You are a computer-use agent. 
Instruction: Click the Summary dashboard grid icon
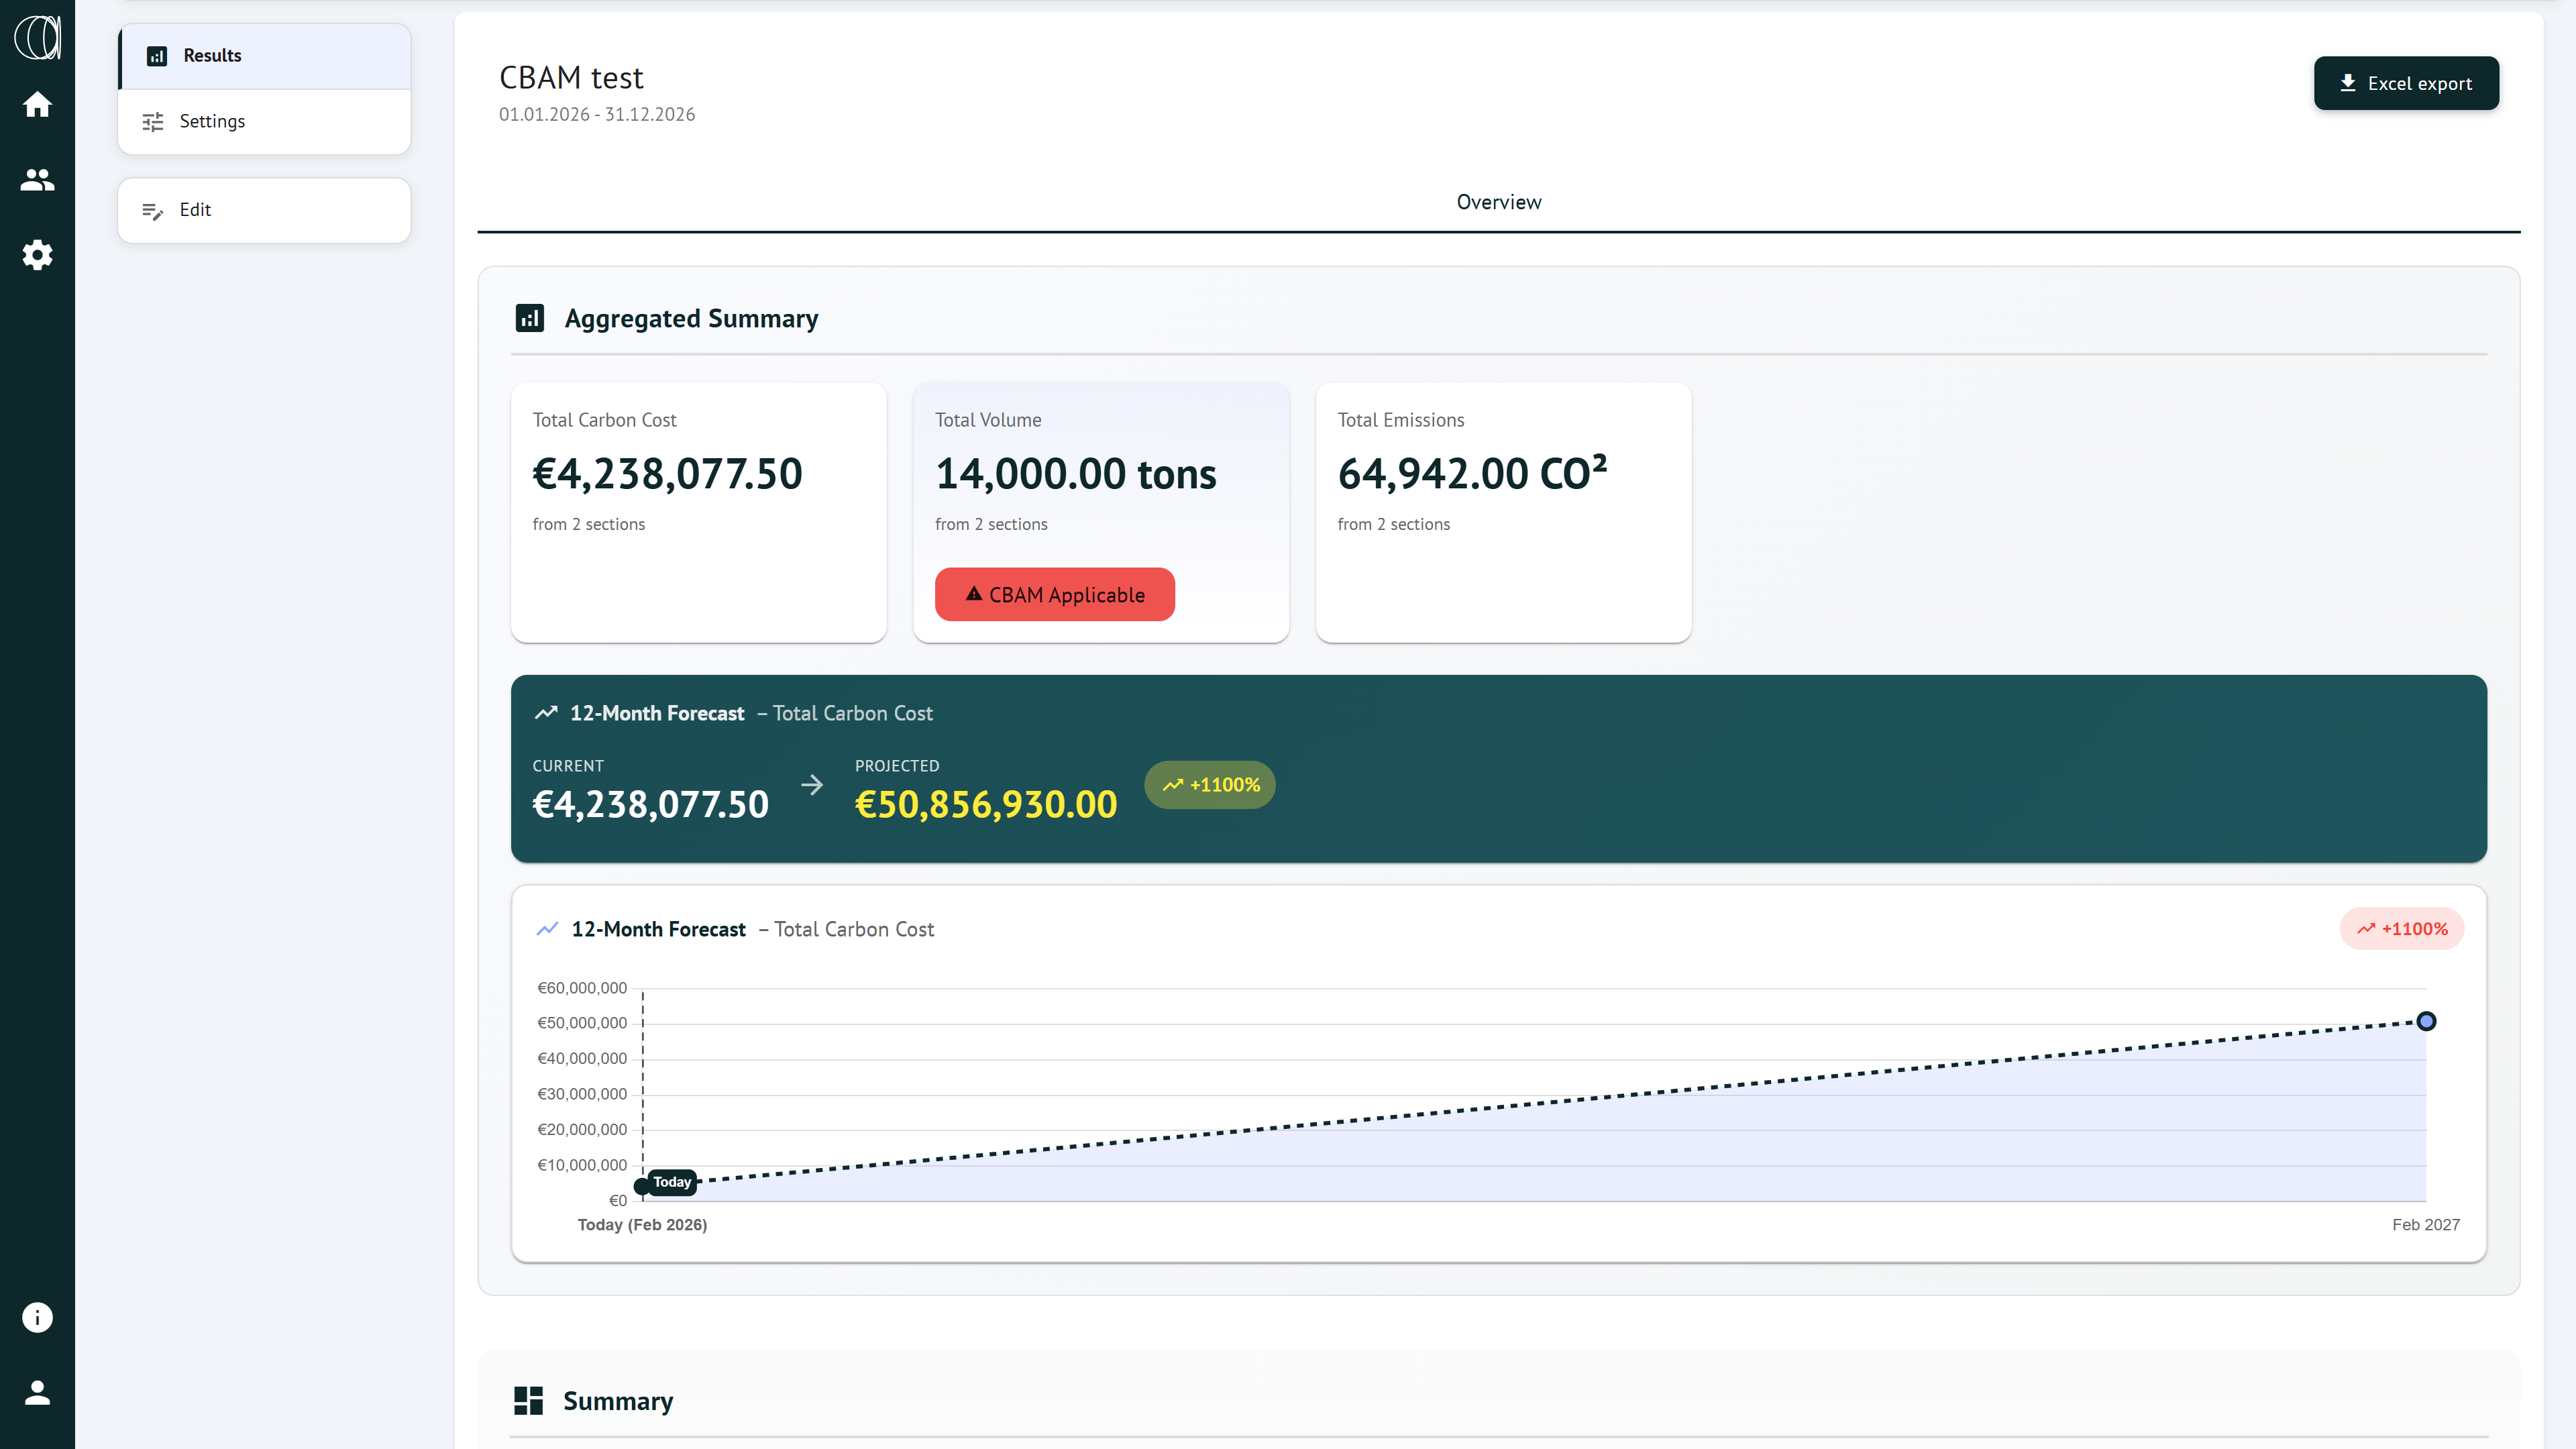(x=528, y=1400)
